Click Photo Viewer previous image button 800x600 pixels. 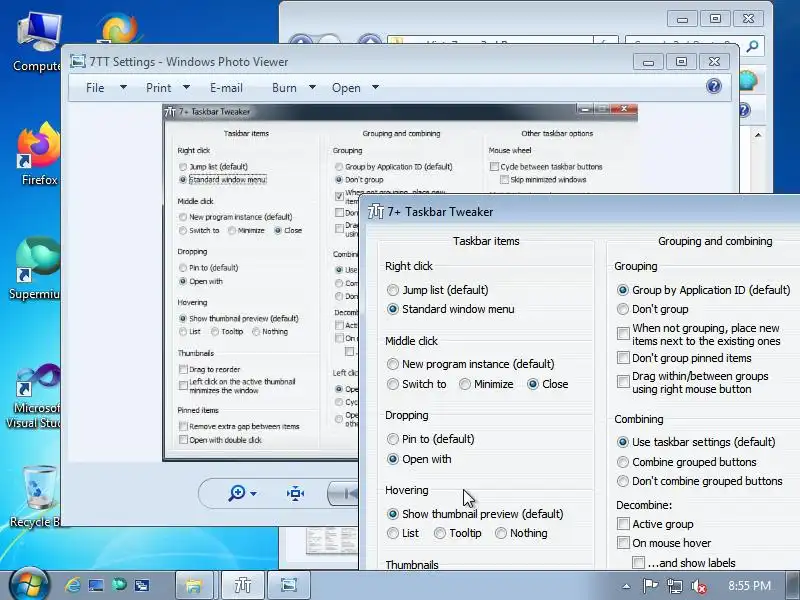point(343,493)
